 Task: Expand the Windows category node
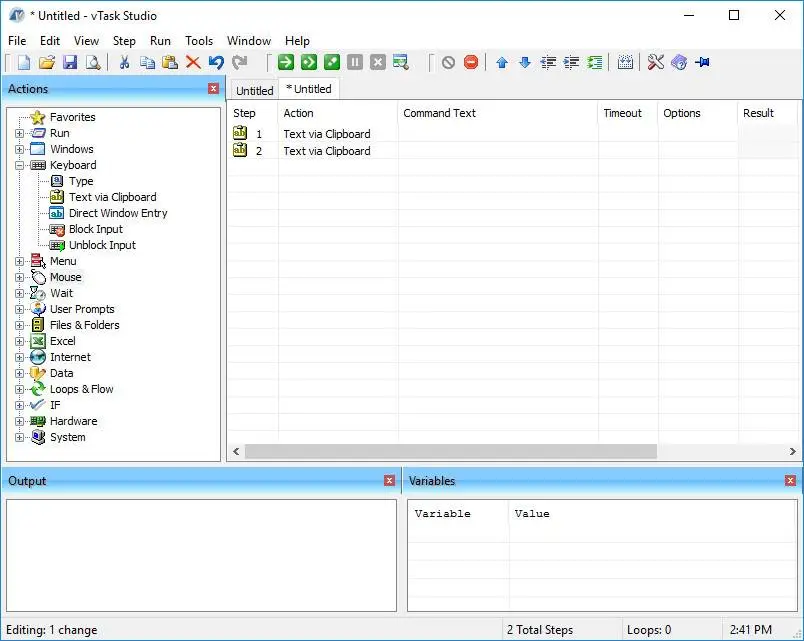19,149
